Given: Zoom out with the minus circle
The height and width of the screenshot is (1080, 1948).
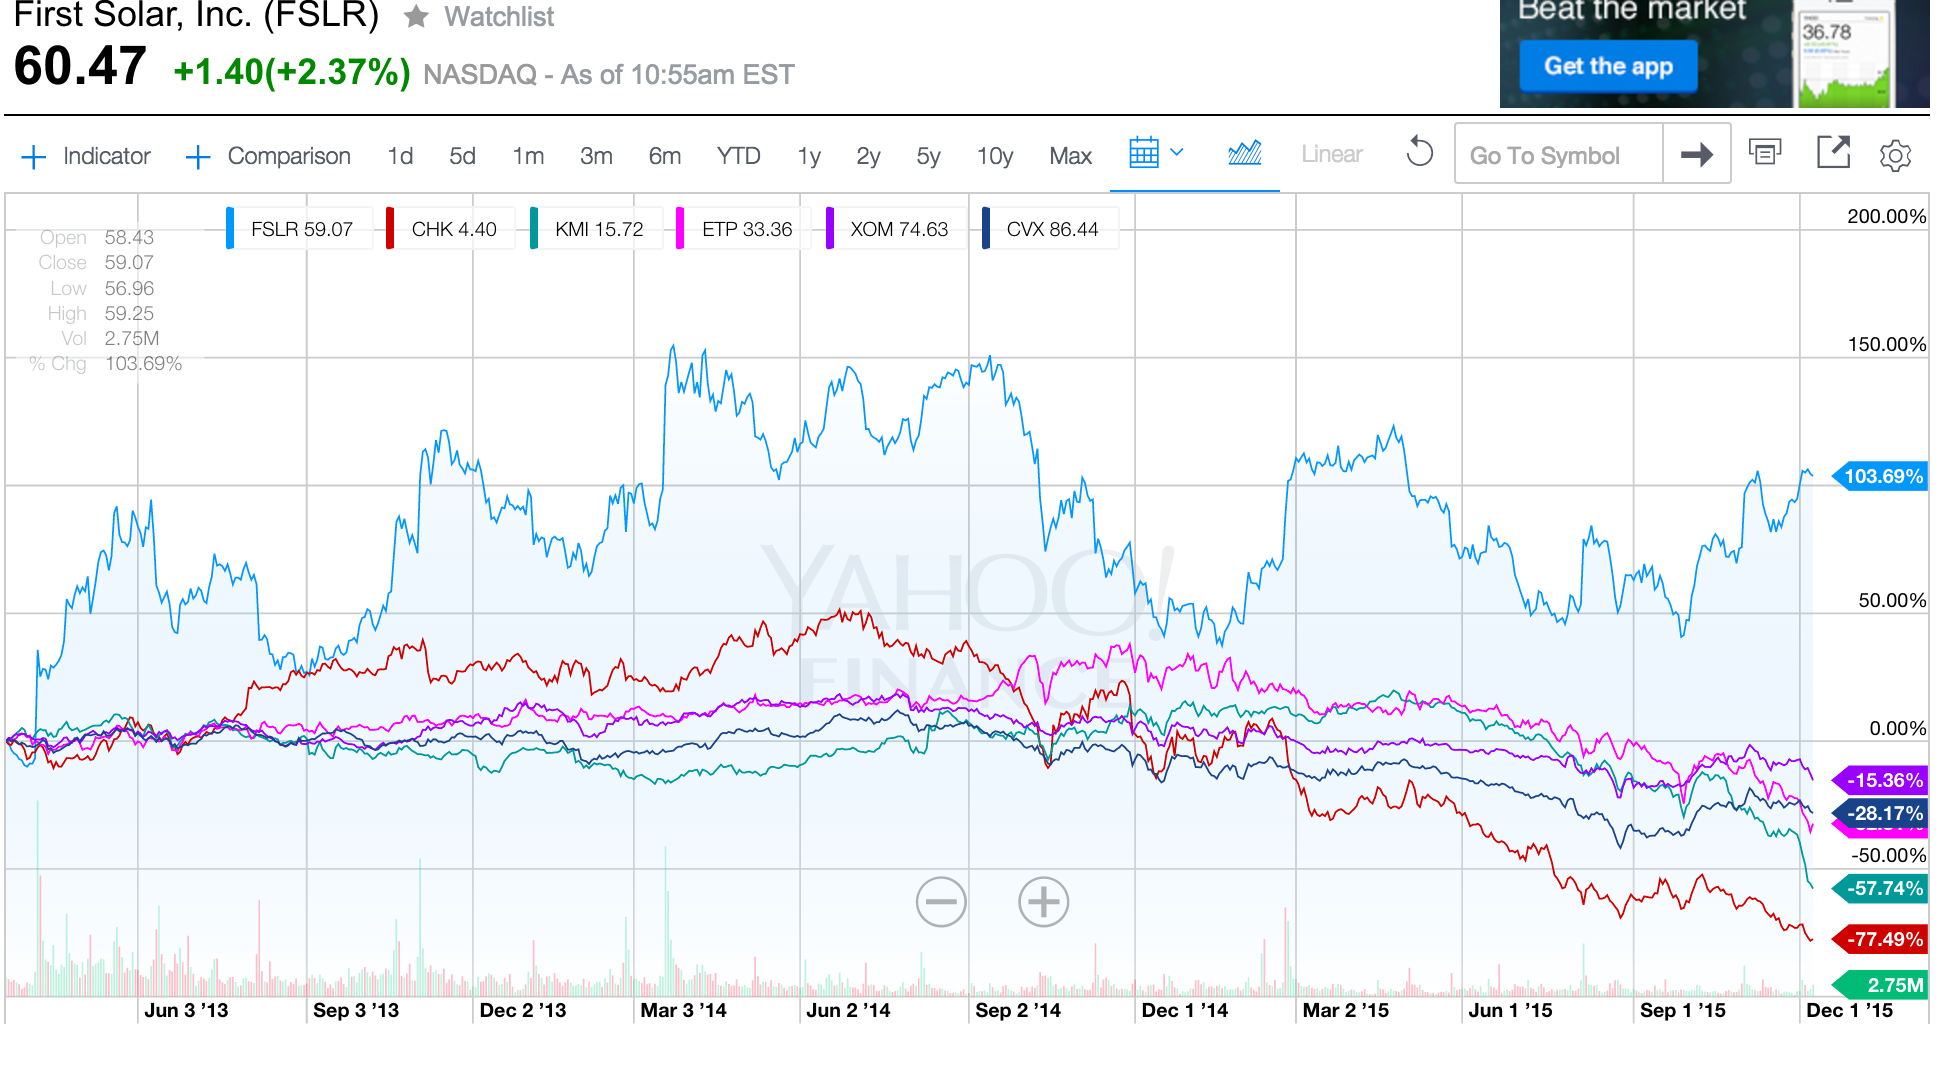Looking at the screenshot, I should click(x=941, y=902).
